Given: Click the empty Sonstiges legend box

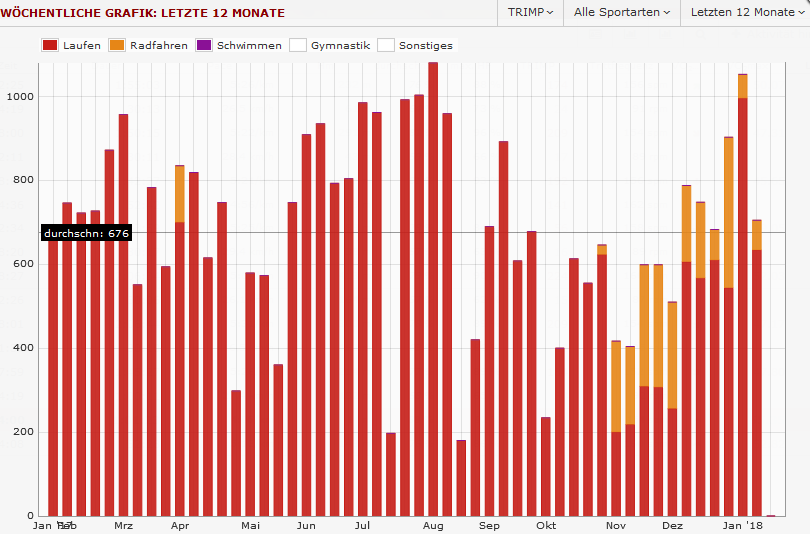Looking at the screenshot, I should (385, 45).
